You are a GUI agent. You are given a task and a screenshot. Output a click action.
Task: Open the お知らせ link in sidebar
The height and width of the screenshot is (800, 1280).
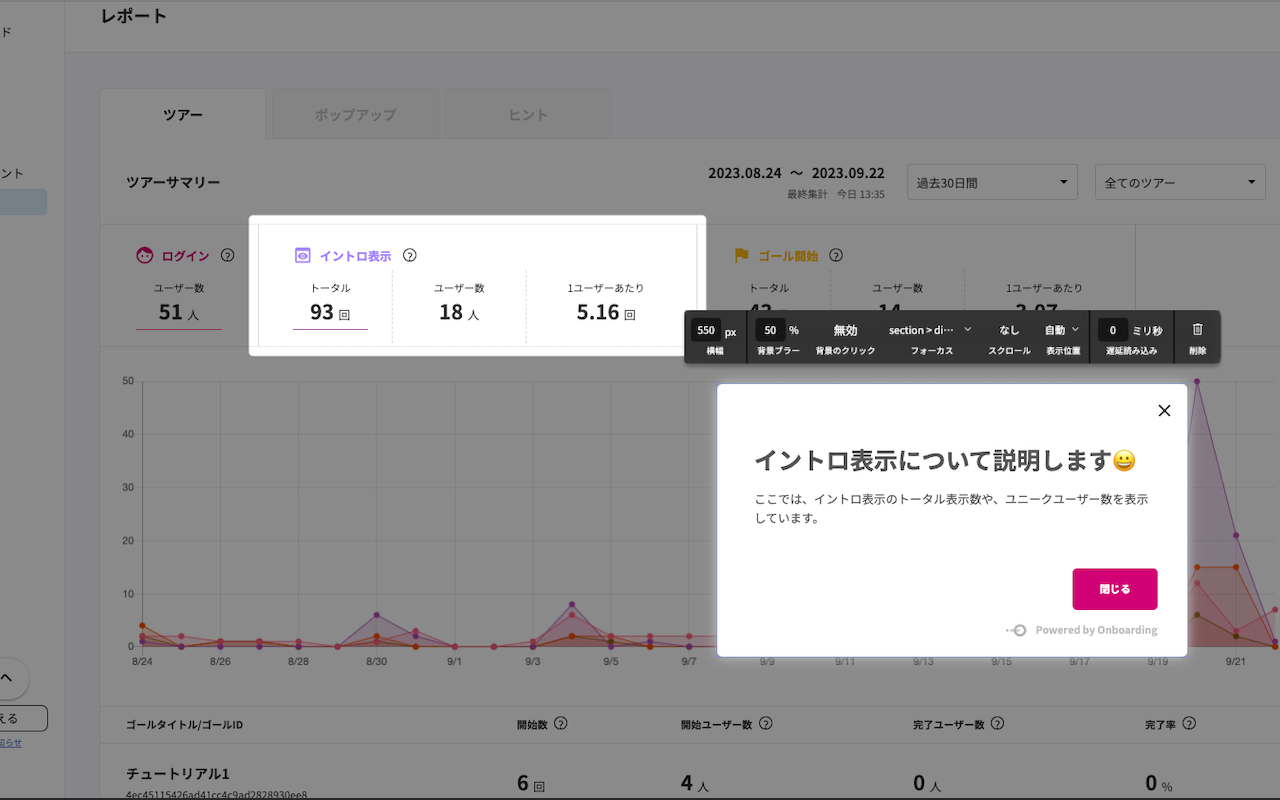point(12,743)
